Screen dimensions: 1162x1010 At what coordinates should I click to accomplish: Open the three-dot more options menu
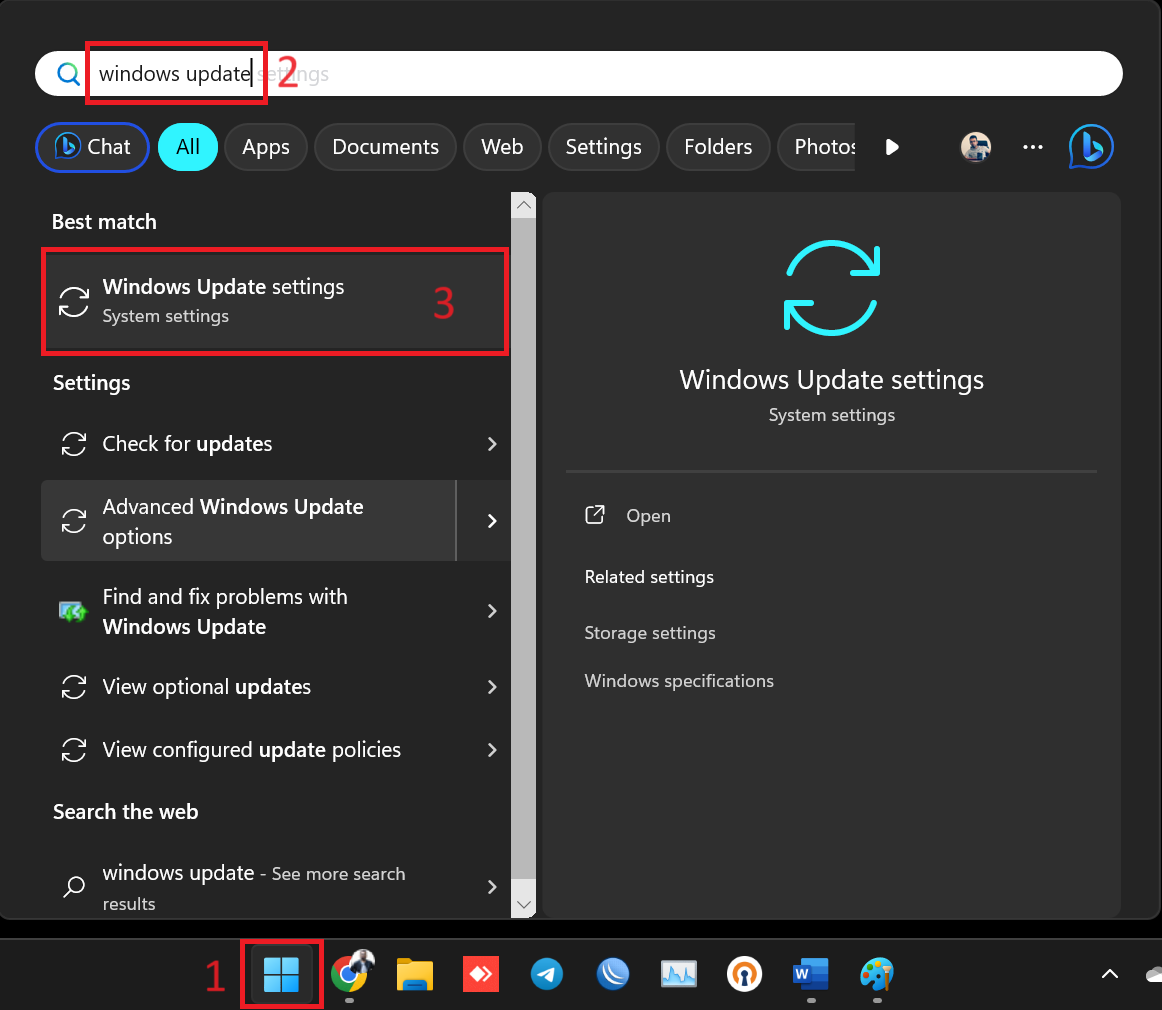[x=1032, y=147]
